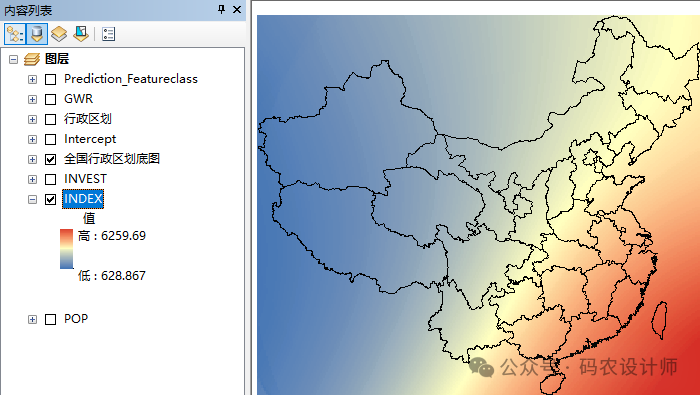Image resolution: width=700 pixels, height=395 pixels.
Task: Choose List By Visibility icon
Action: click(59, 34)
